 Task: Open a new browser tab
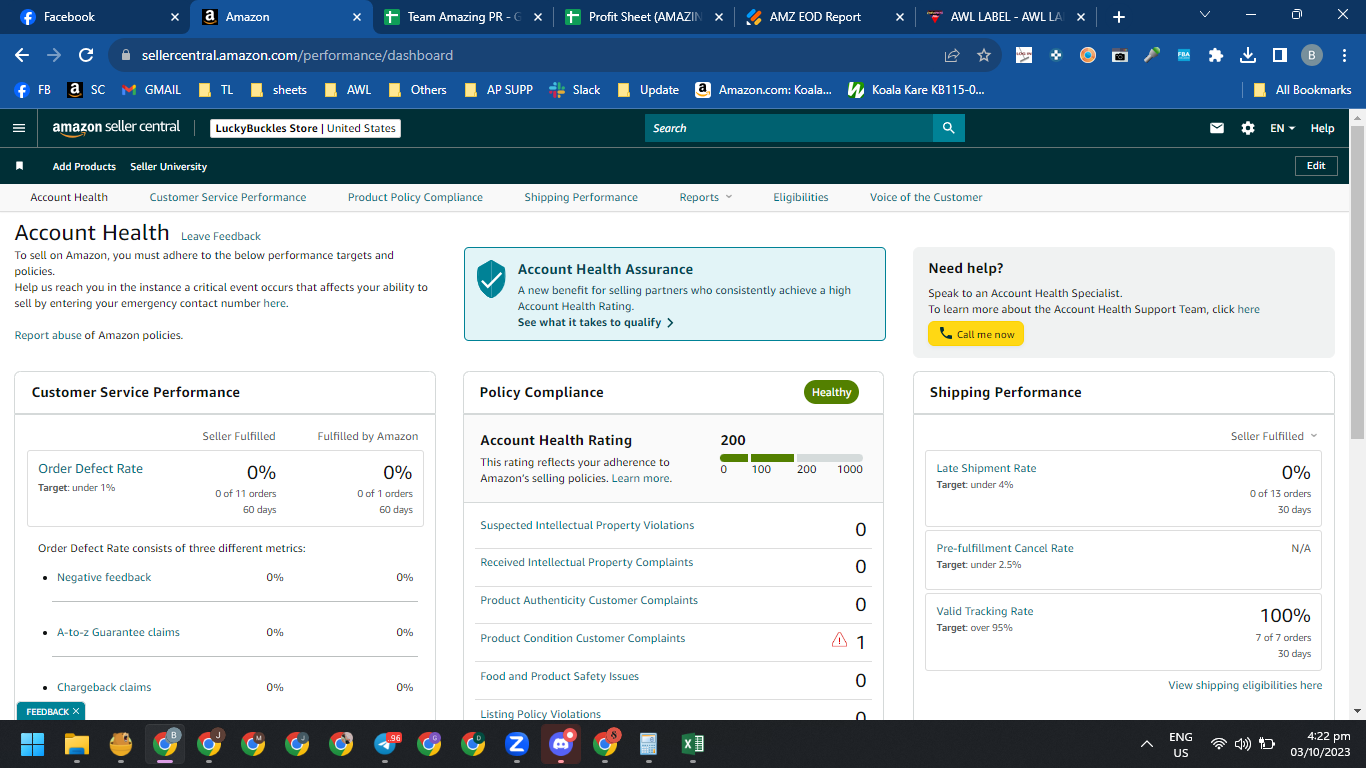click(x=1118, y=17)
